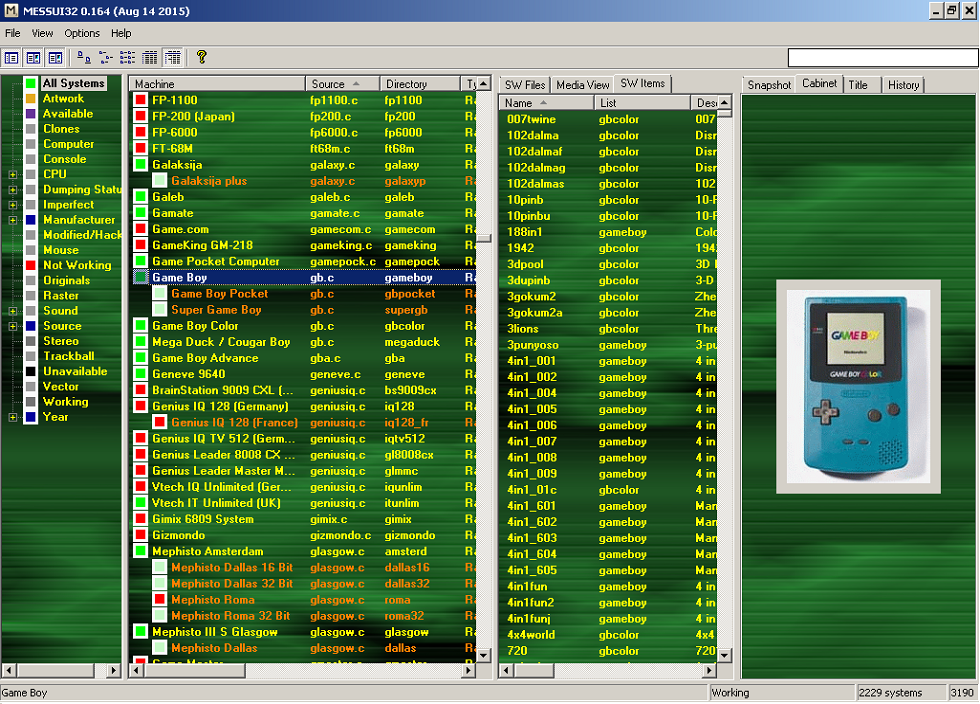Select Game Boy Advance in machine list
This screenshot has height=704, width=980.
pyautogui.click(x=205, y=358)
